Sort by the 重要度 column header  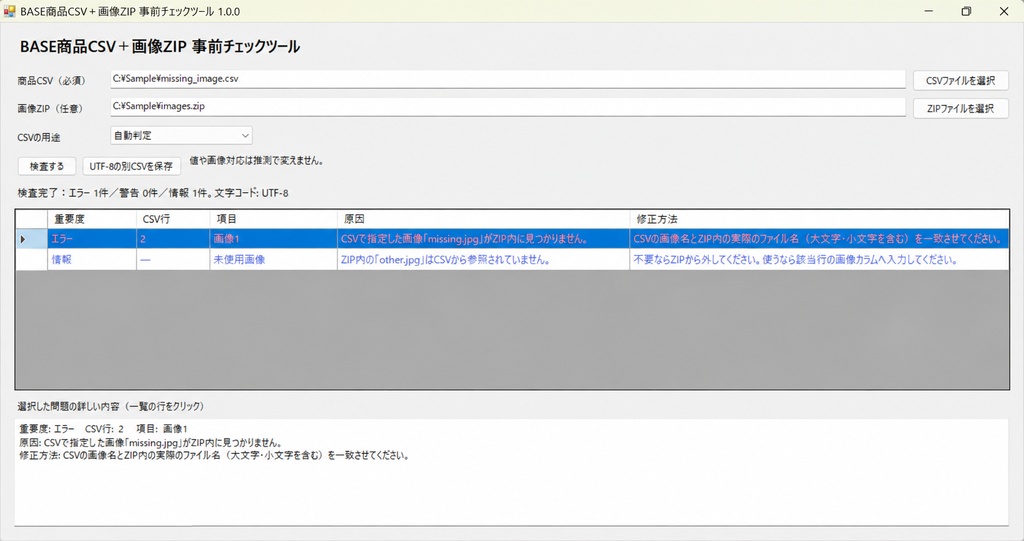point(93,219)
